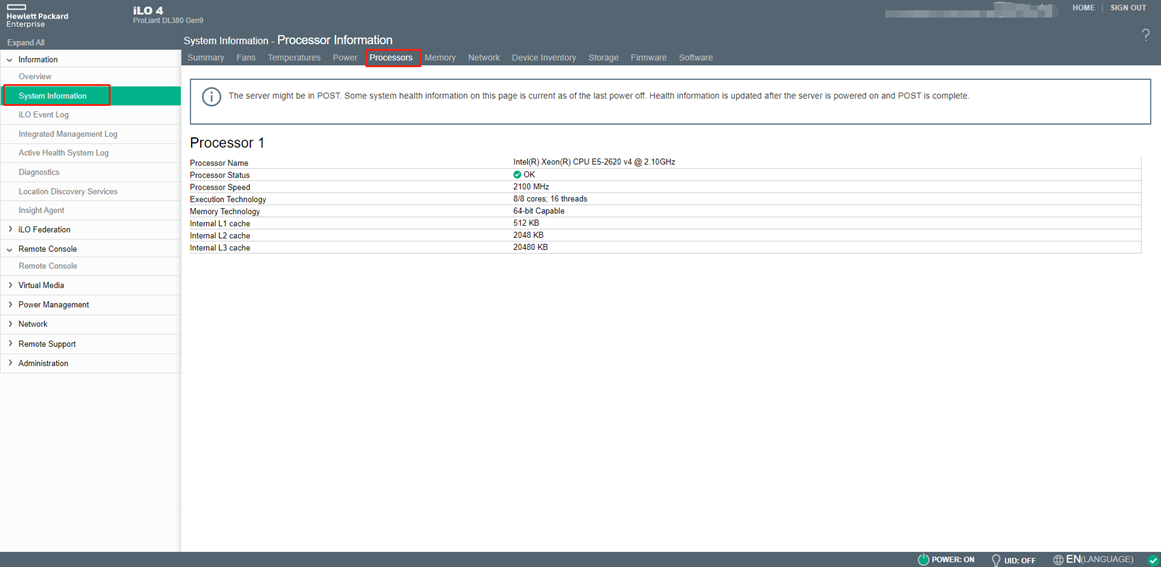Click the 2048 KB L2 cache value
The width and height of the screenshot is (1161, 567).
pos(529,235)
